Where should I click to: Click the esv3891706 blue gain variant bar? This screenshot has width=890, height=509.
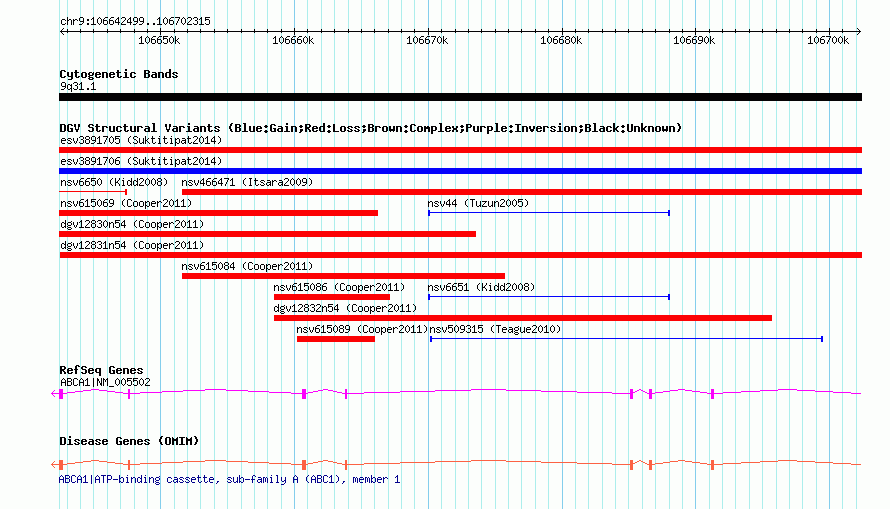pos(460,171)
